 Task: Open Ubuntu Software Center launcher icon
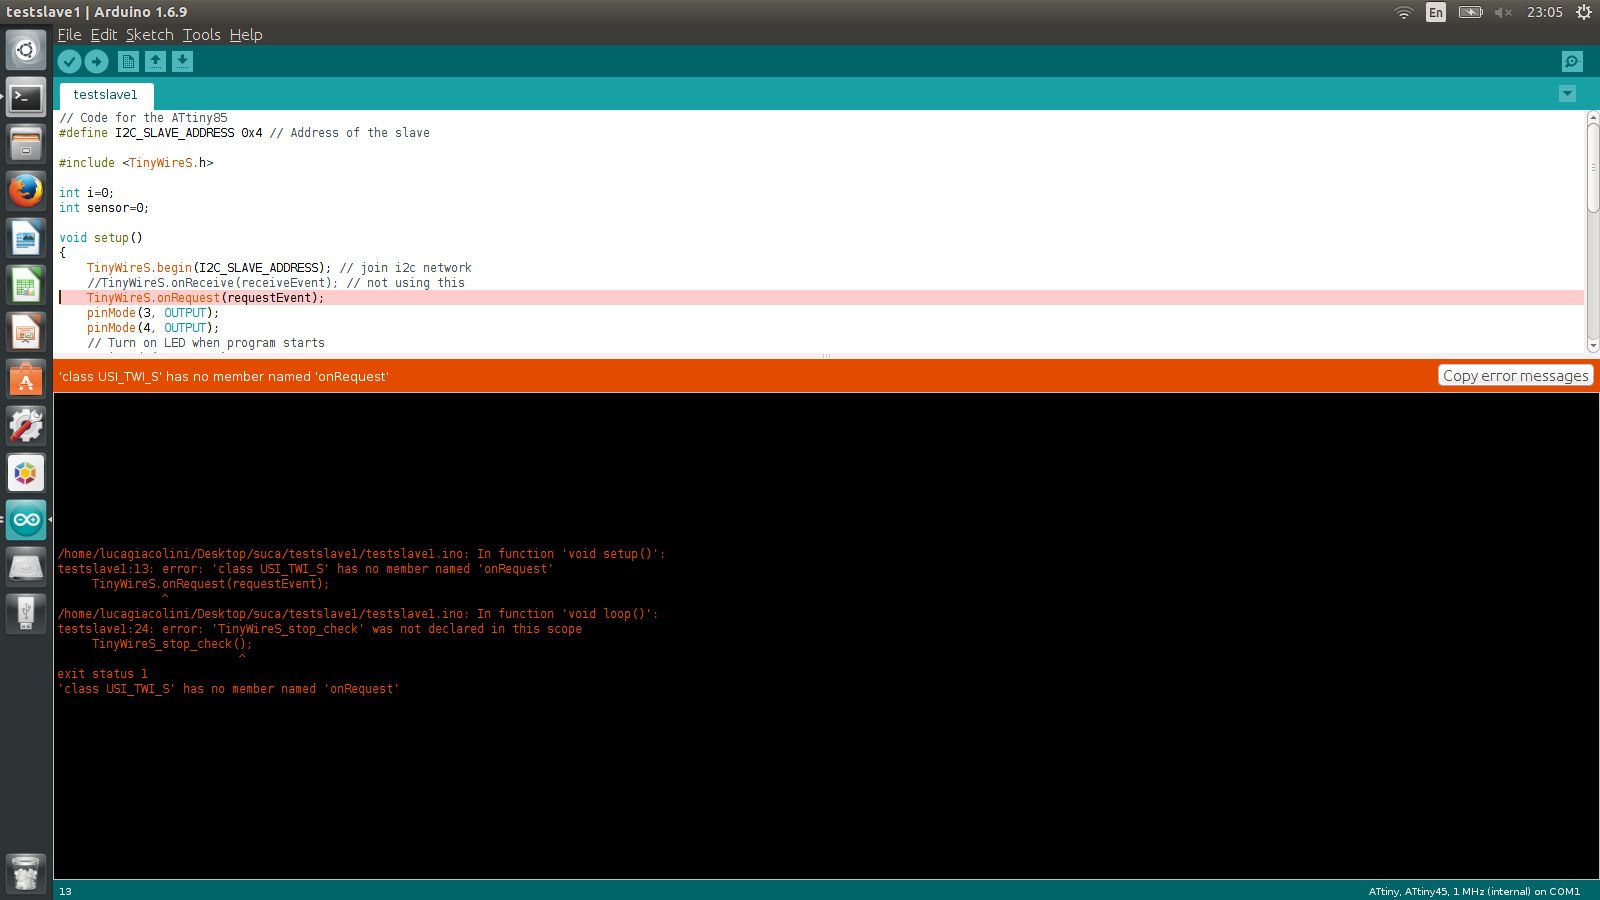(x=26, y=379)
